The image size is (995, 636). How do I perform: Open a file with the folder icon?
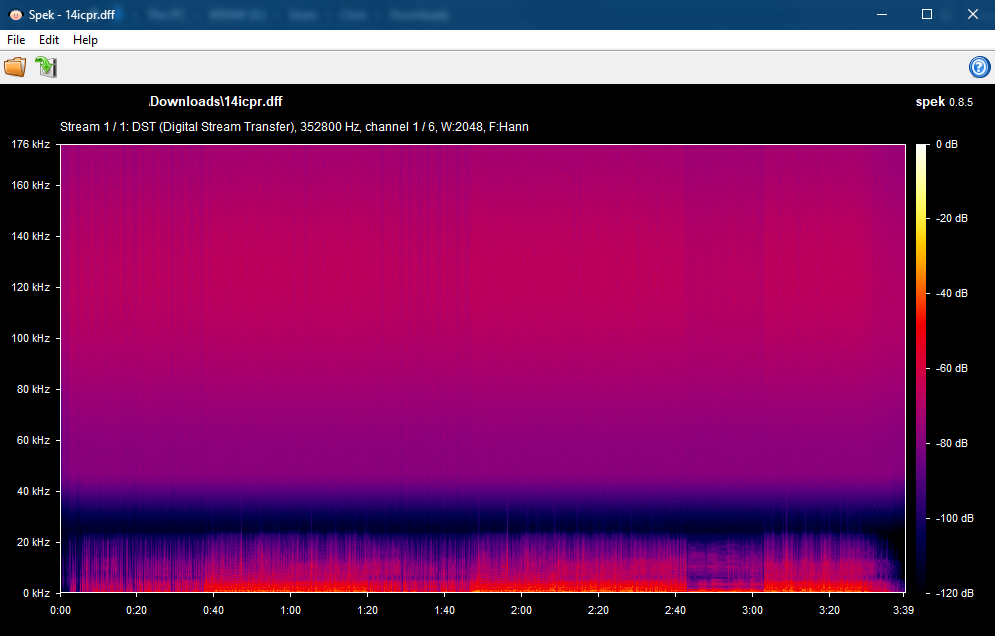15,67
